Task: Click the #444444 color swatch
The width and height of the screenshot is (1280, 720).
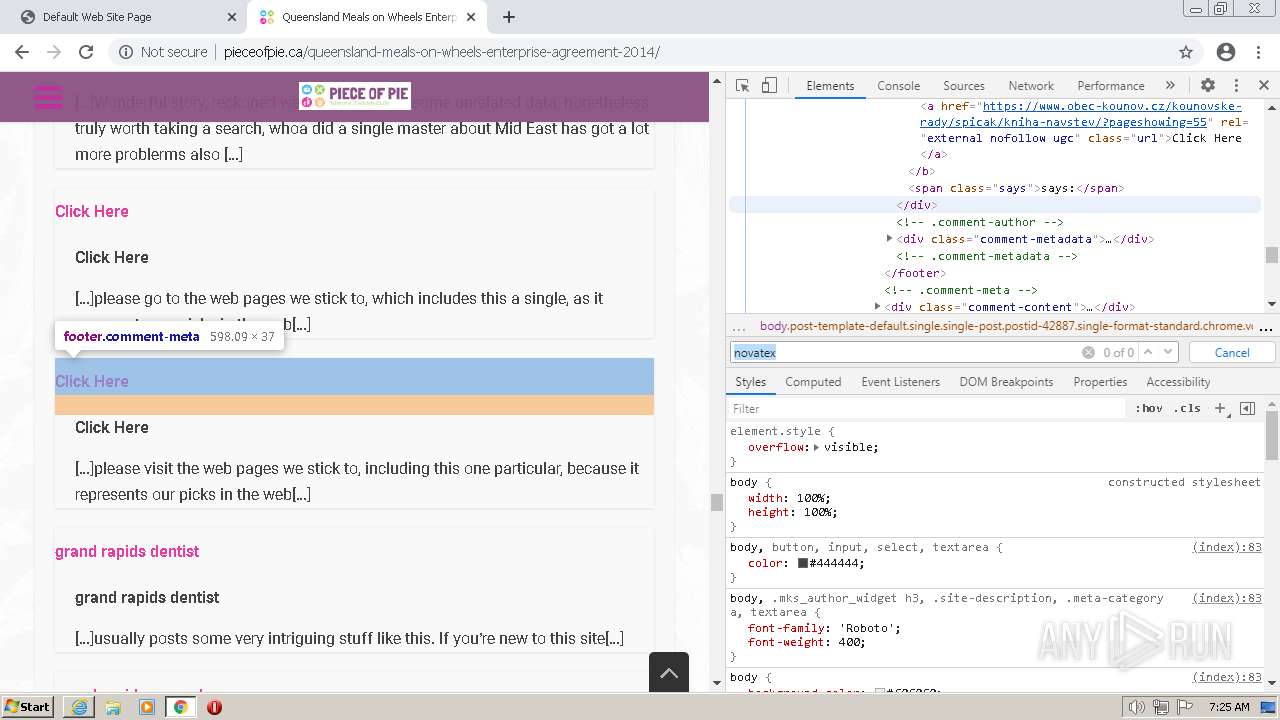Action: (x=803, y=563)
